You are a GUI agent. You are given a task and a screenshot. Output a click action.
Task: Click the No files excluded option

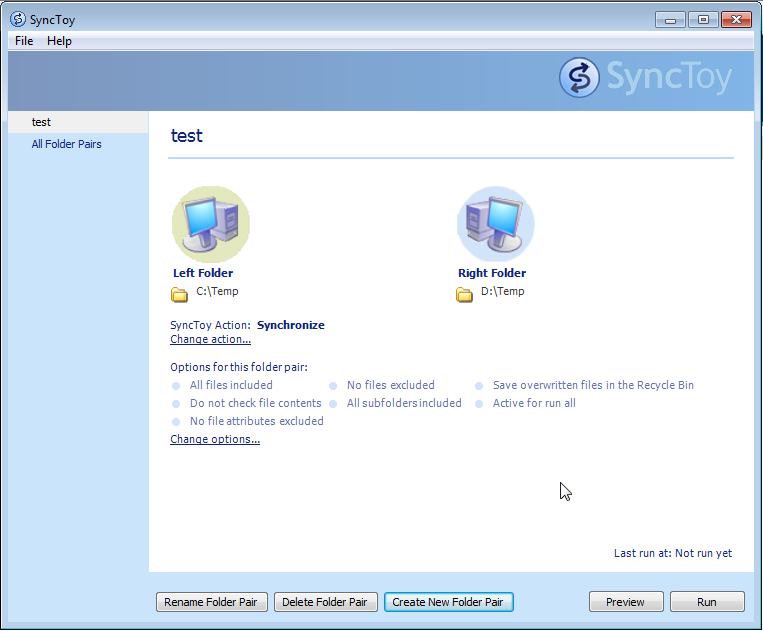pos(391,385)
